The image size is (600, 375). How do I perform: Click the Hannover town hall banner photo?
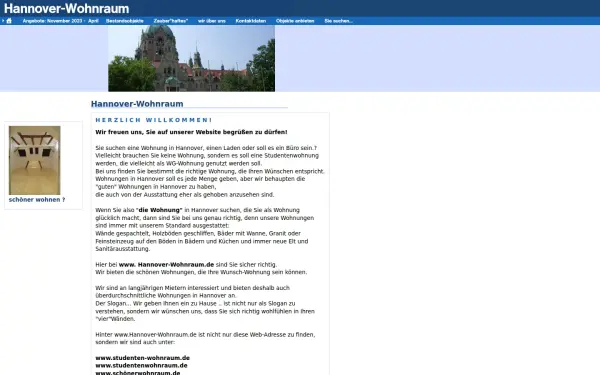tap(191, 58)
